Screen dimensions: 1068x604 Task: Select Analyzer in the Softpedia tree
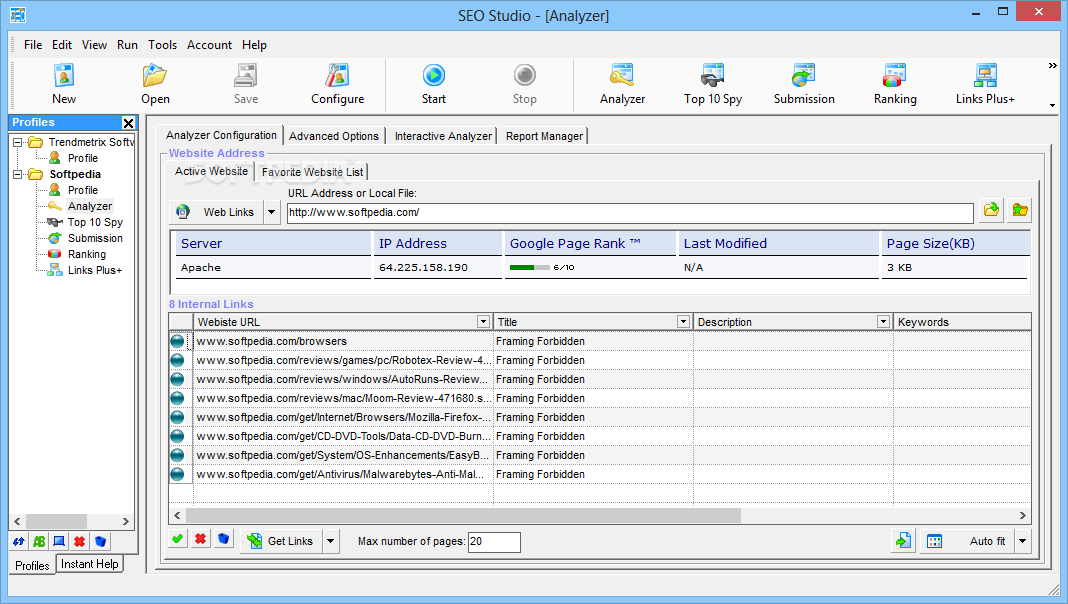click(89, 206)
